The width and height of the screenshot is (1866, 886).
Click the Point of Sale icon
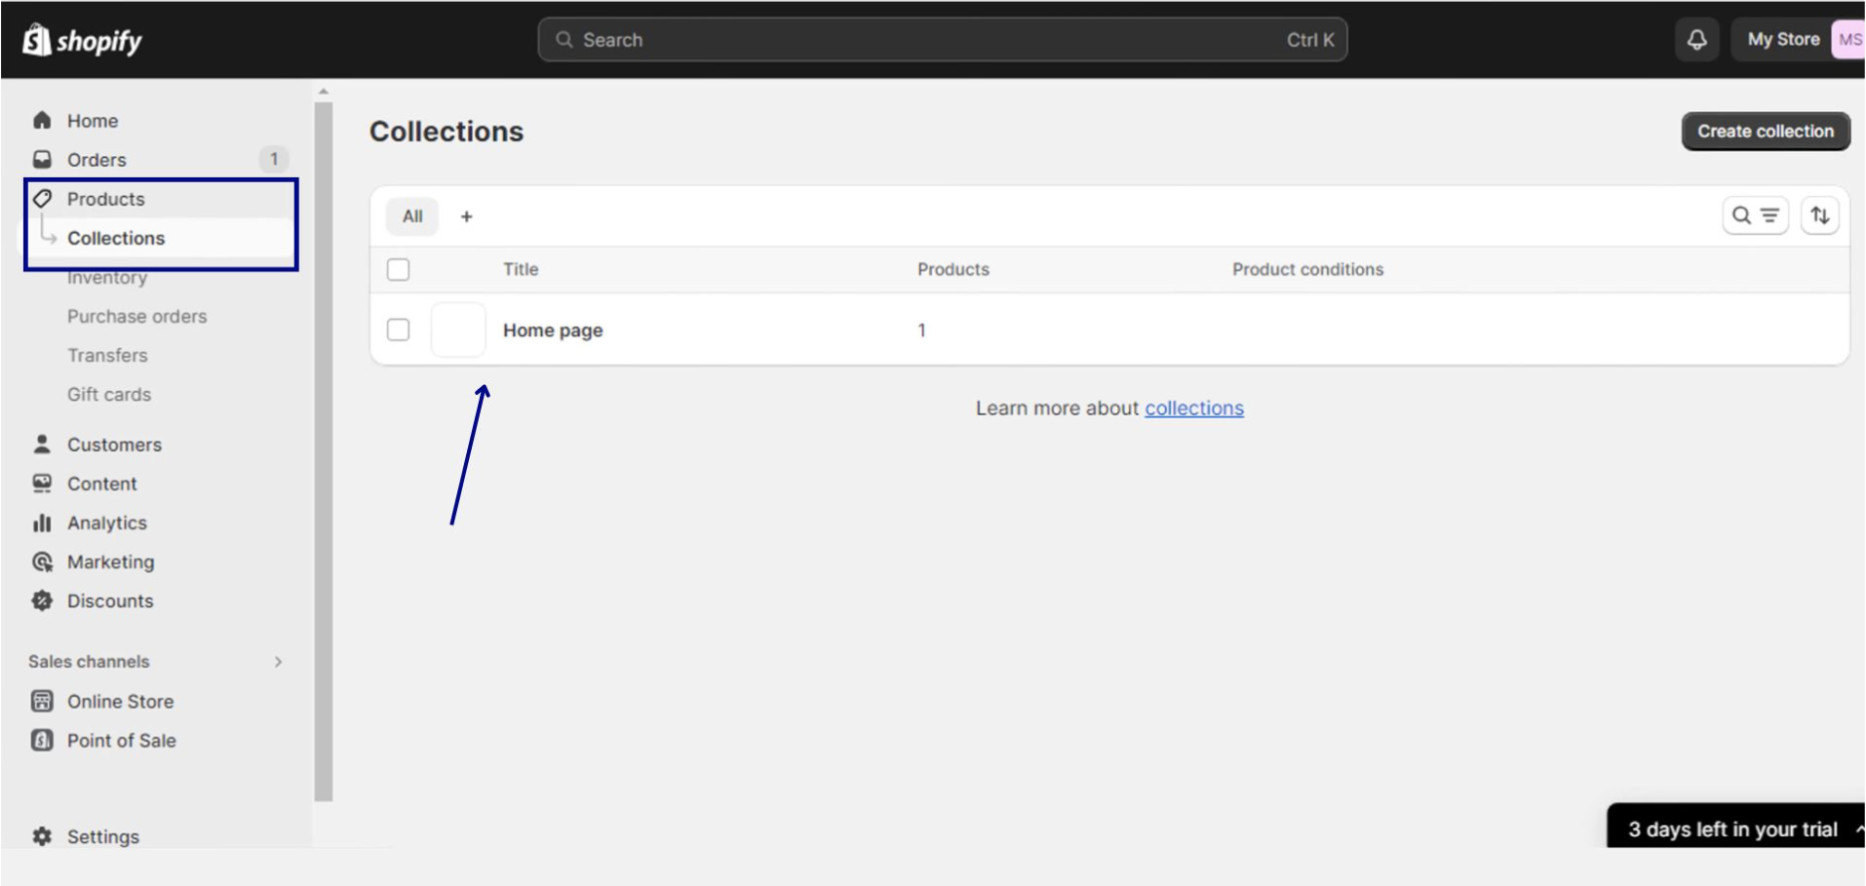point(42,740)
